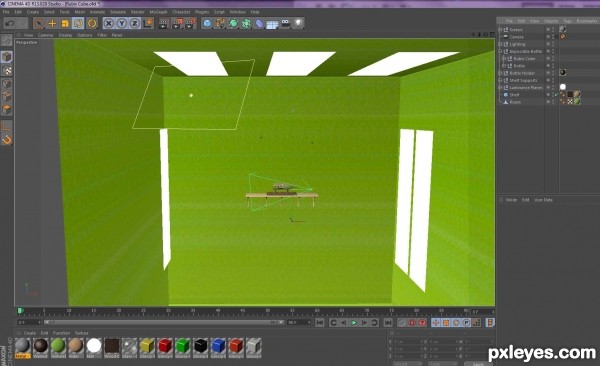Jump to the end of timeline

click(388, 323)
